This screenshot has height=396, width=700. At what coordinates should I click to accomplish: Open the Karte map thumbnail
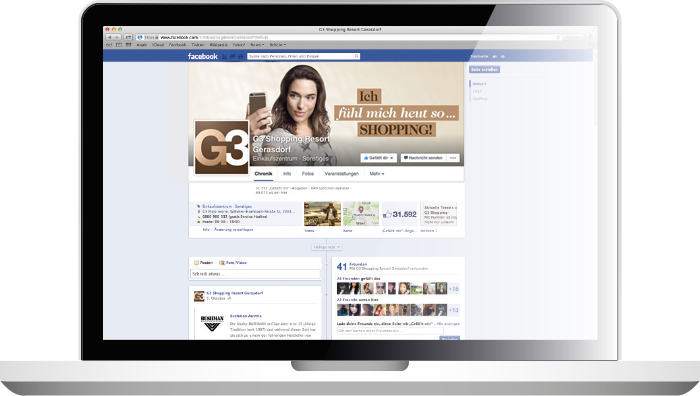tap(361, 214)
